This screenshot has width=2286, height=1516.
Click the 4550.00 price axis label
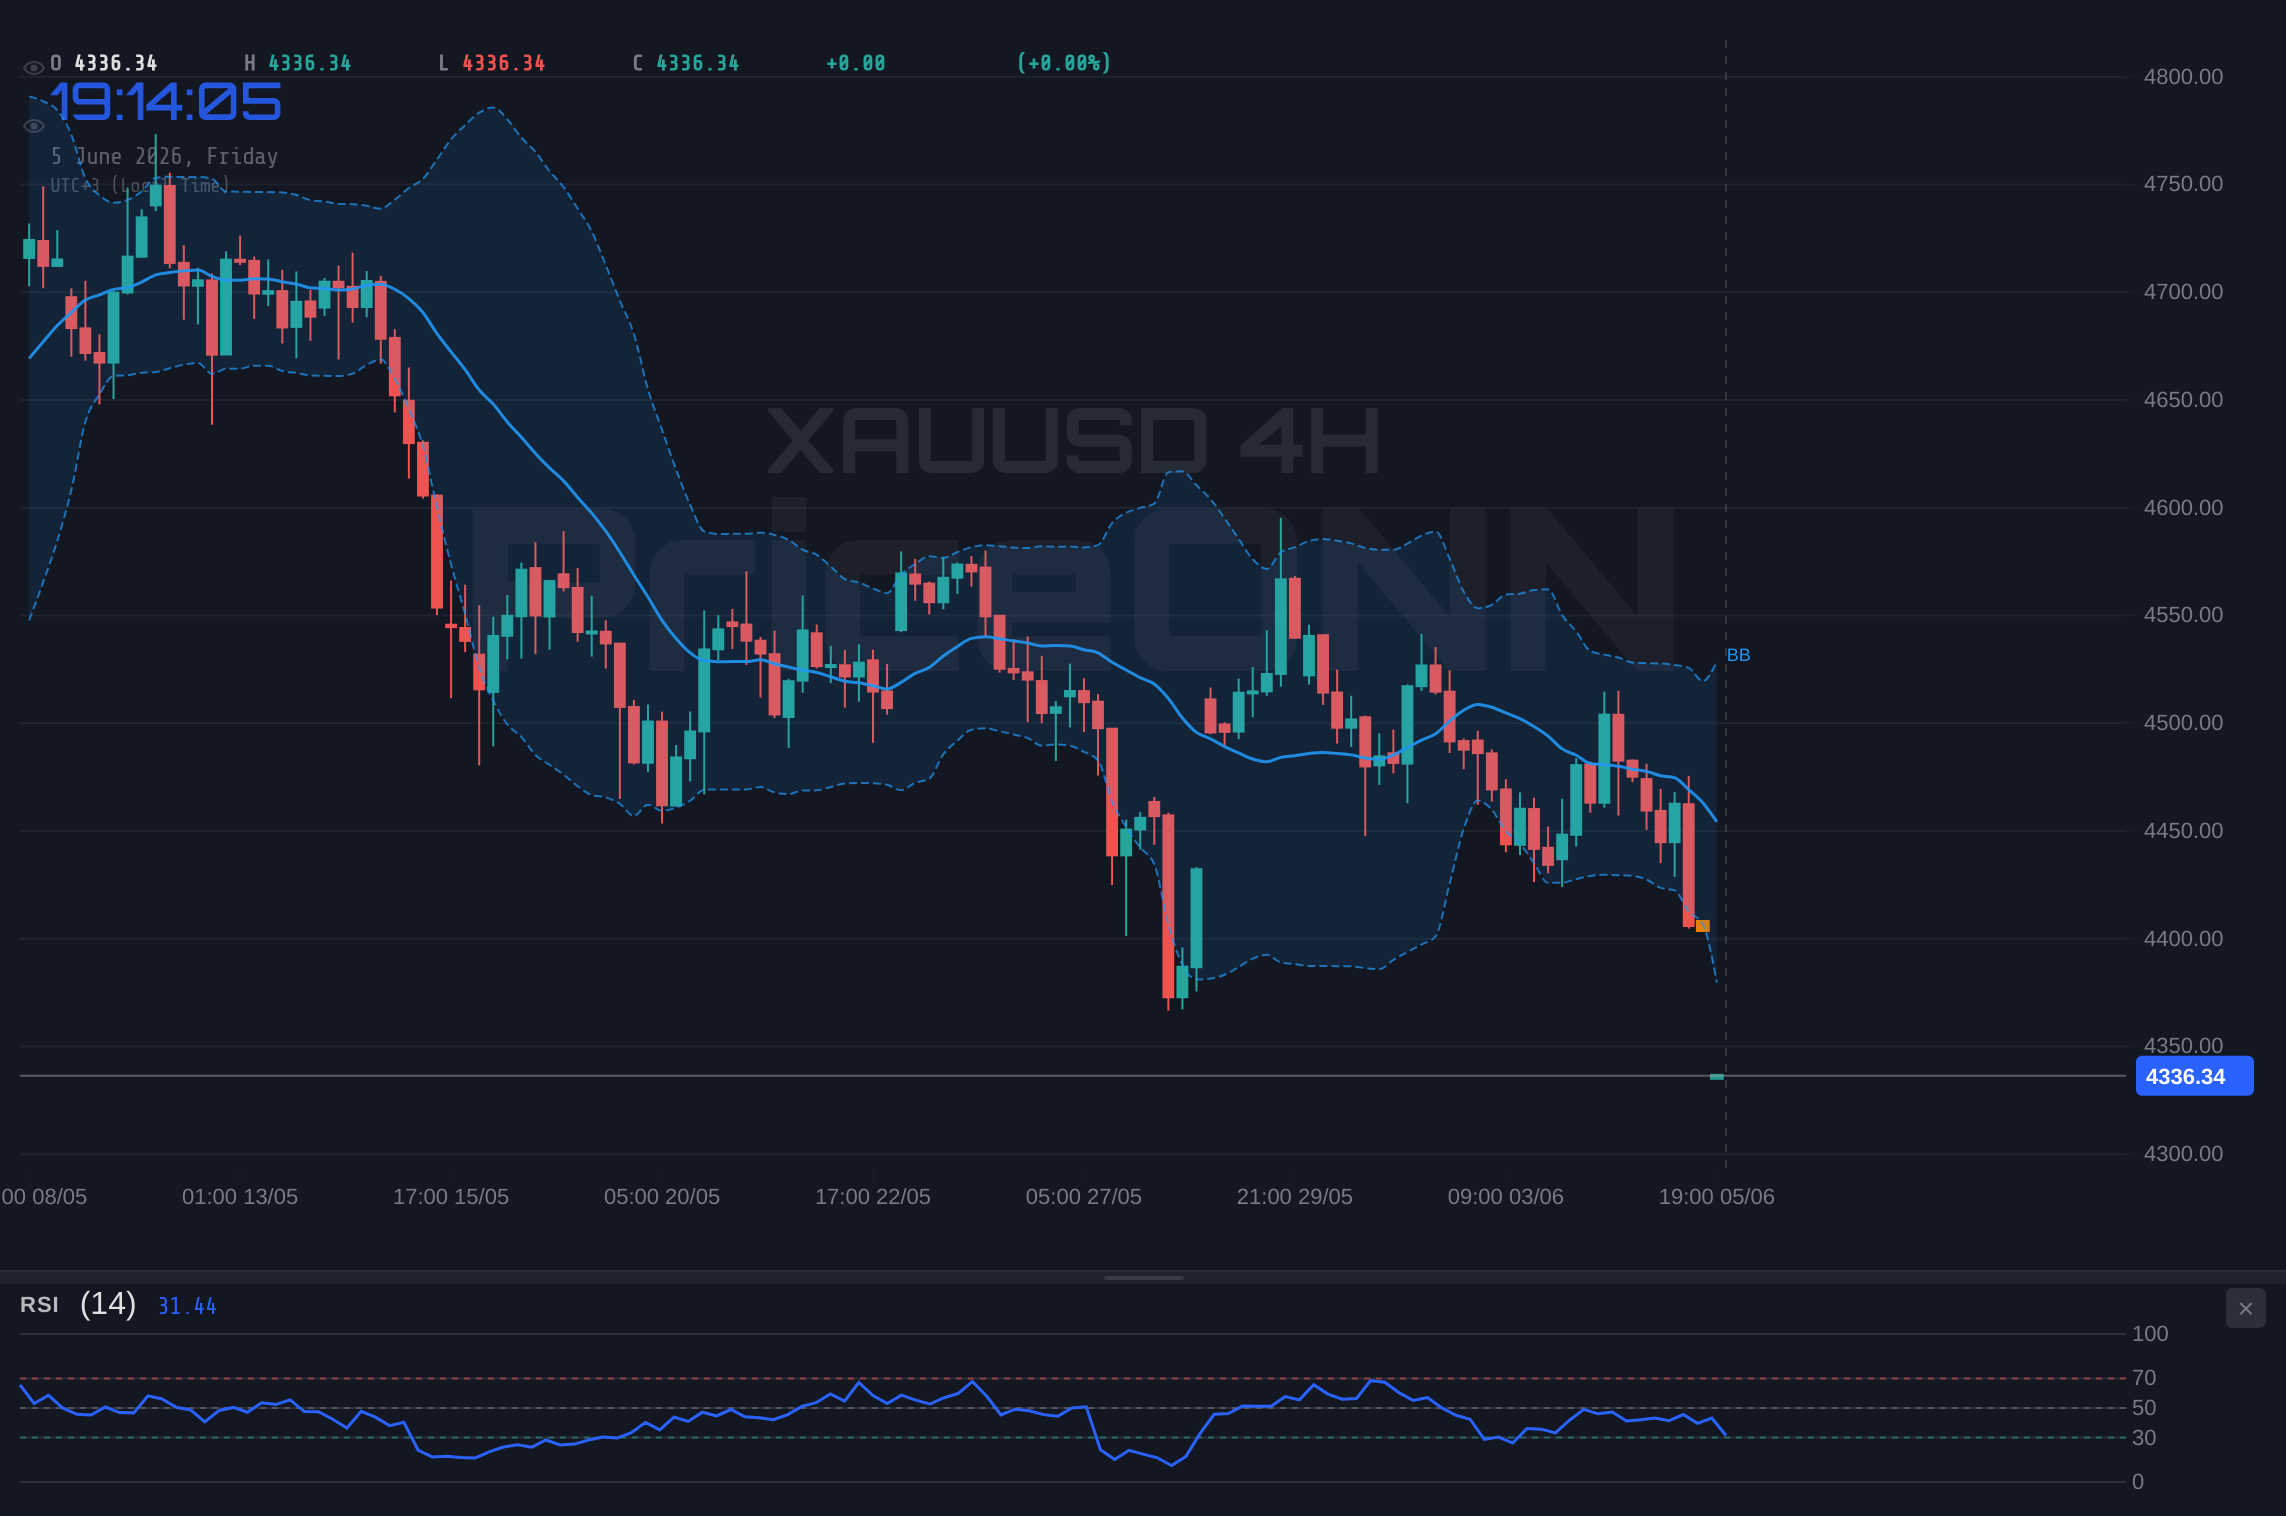pos(2183,615)
